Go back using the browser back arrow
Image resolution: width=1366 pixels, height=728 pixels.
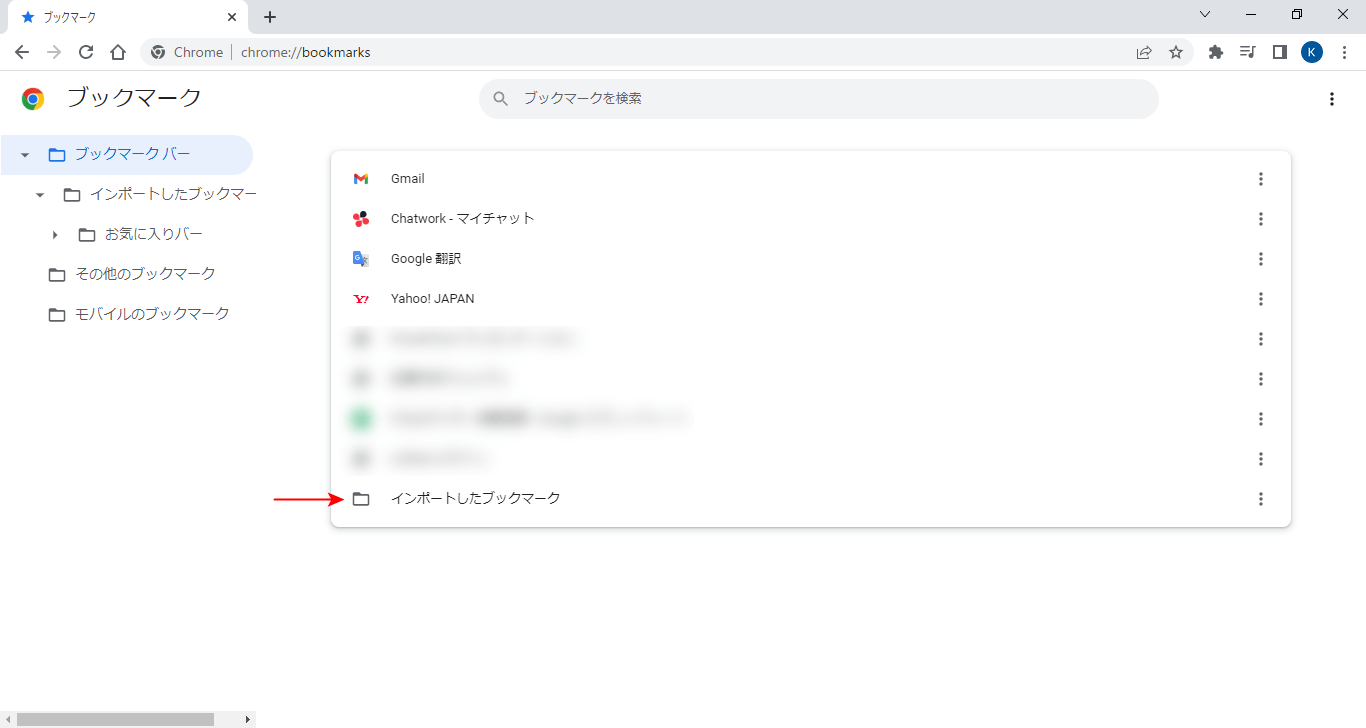22,52
